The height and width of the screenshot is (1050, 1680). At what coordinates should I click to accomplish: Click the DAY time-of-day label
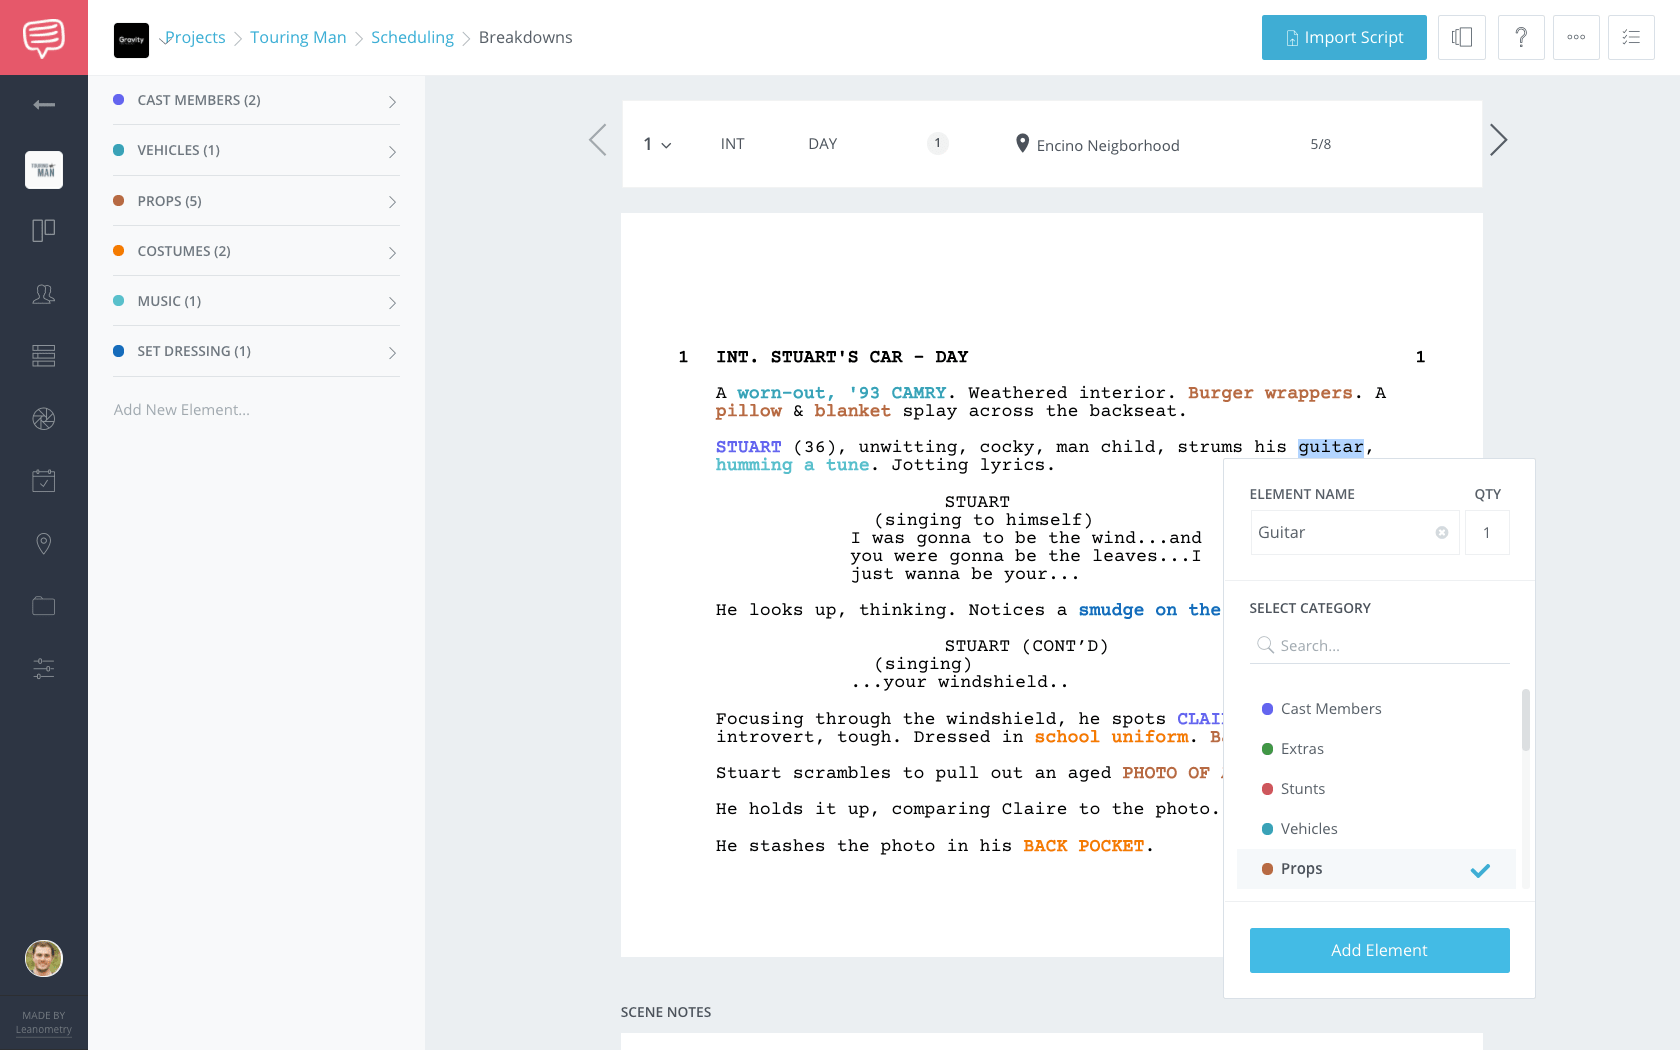coord(822,144)
